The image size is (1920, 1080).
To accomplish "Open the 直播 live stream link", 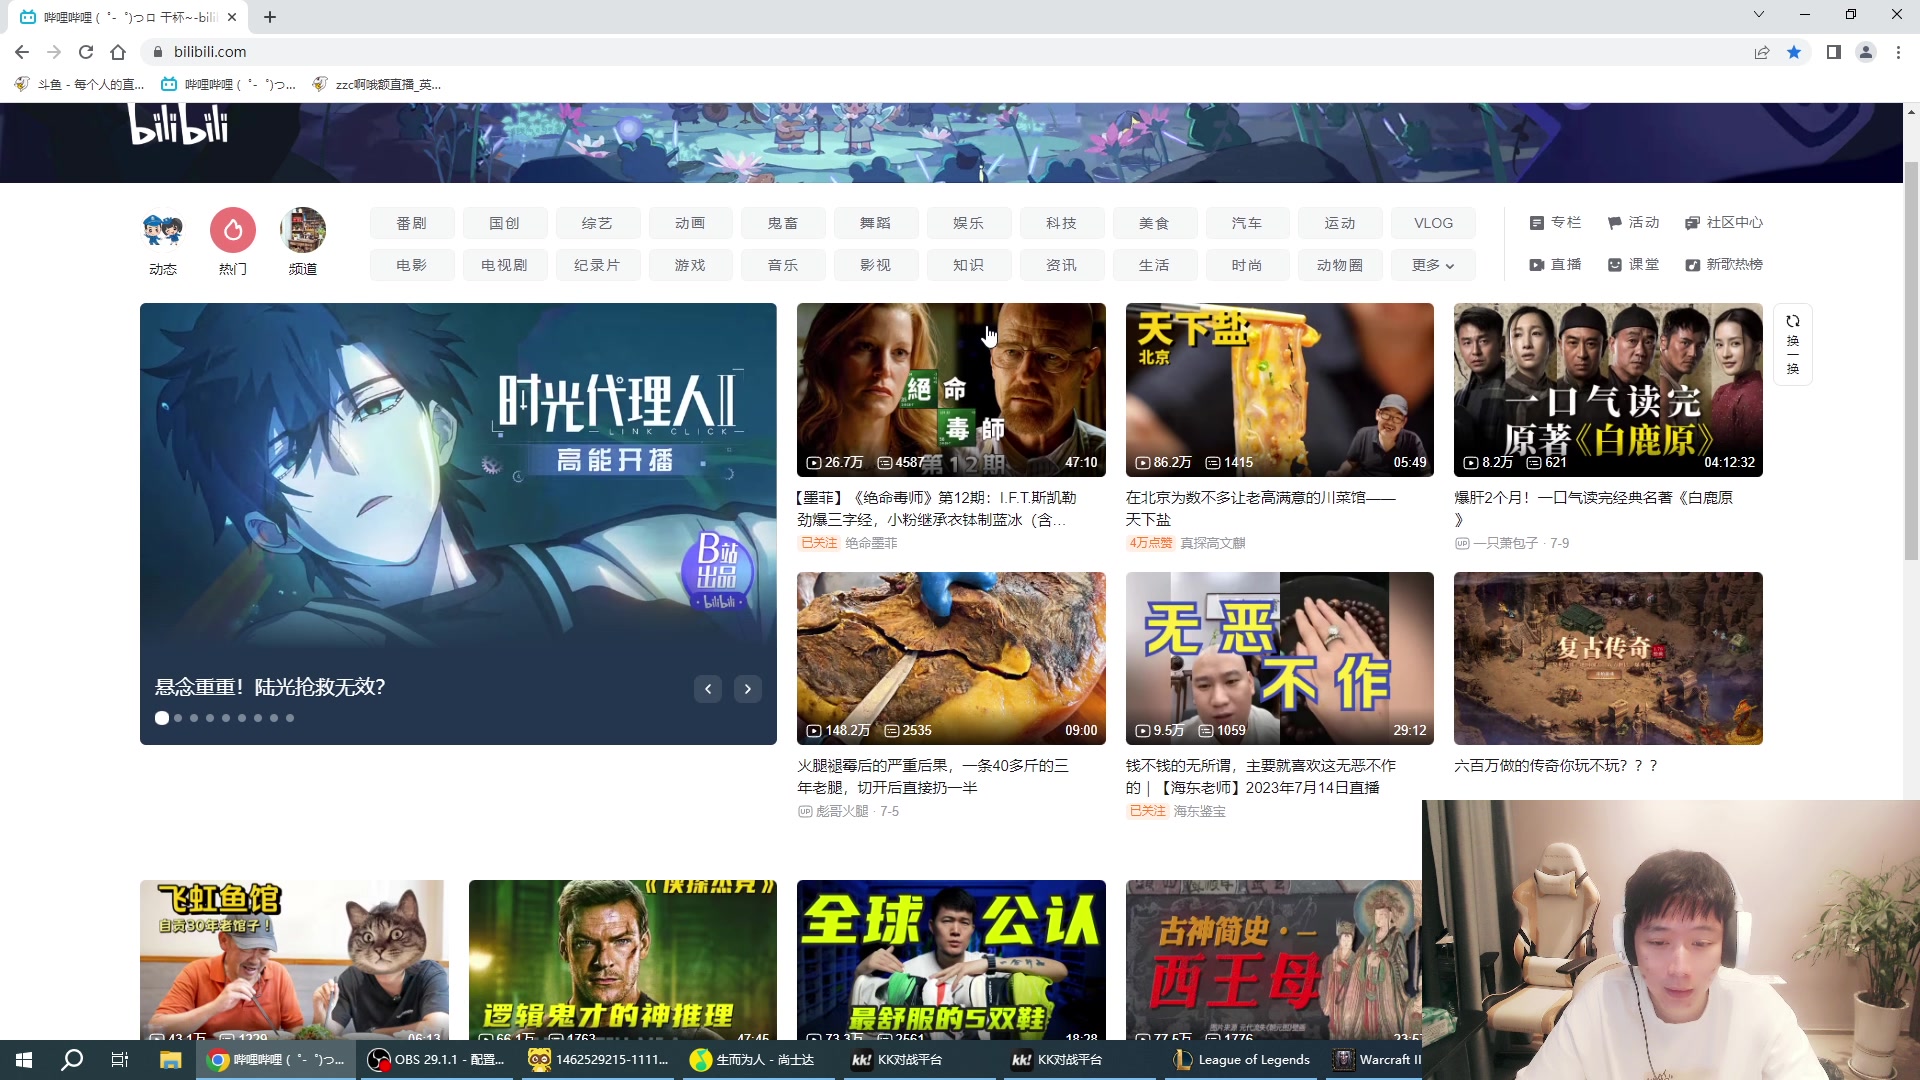I will pos(1555,265).
